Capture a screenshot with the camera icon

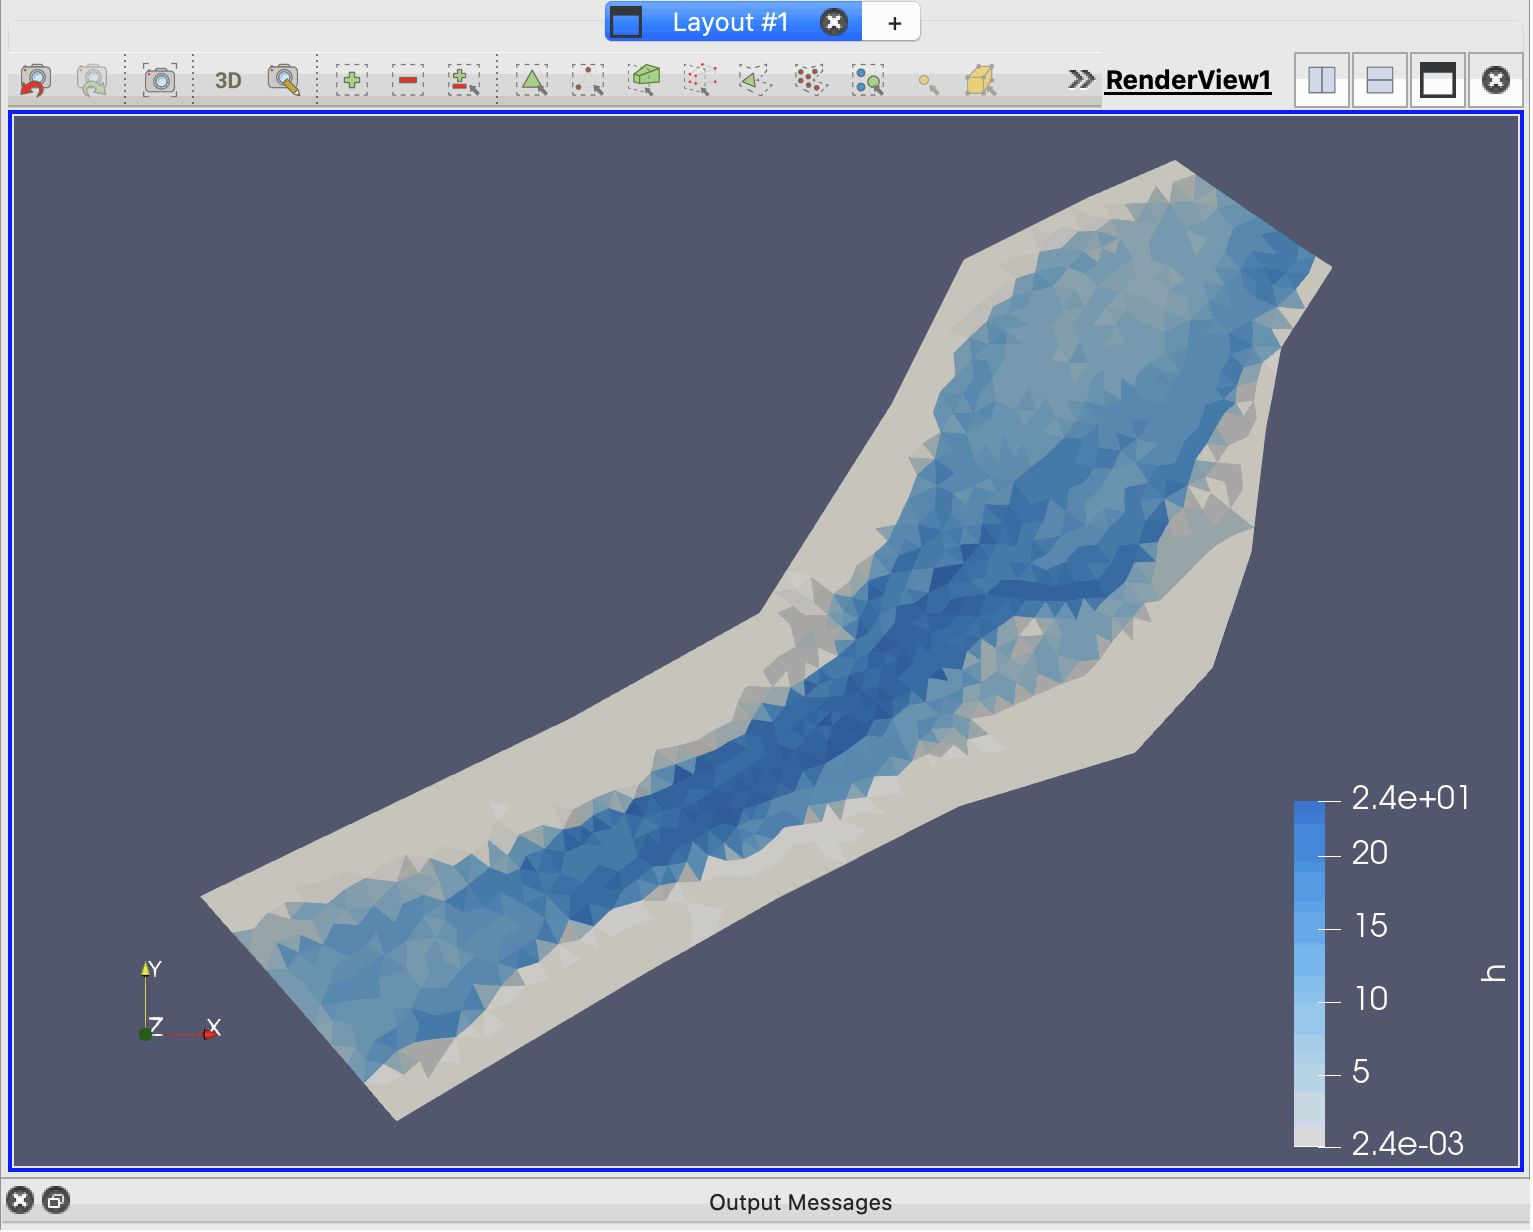click(160, 80)
